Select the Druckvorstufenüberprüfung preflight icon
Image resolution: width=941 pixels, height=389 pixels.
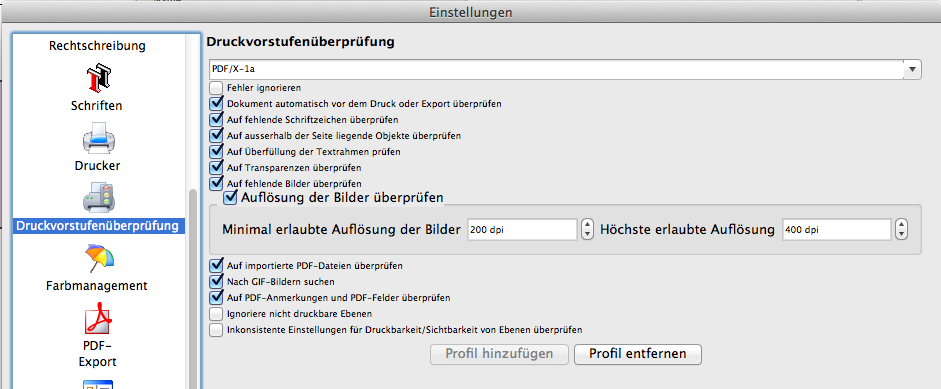[98, 198]
